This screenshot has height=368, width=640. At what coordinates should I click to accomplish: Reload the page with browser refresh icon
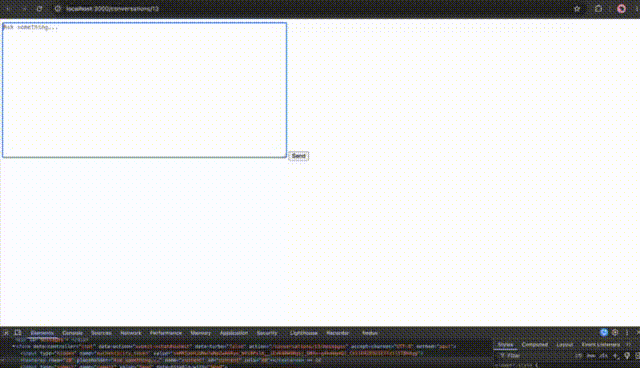coord(39,9)
